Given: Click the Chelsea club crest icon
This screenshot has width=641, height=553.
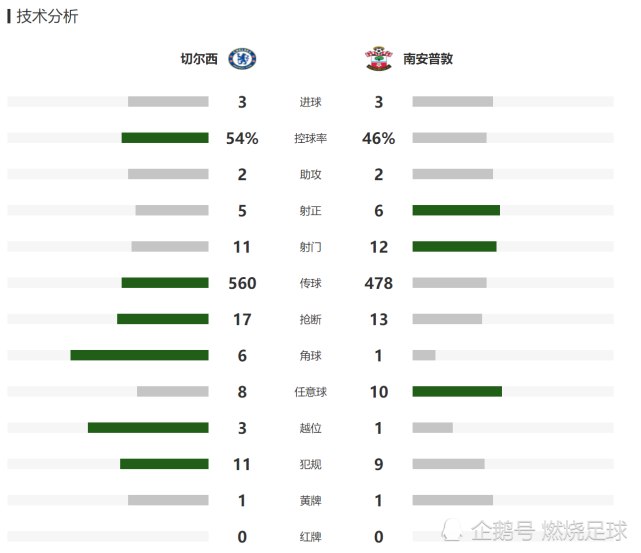Looking at the screenshot, I should point(242,59).
